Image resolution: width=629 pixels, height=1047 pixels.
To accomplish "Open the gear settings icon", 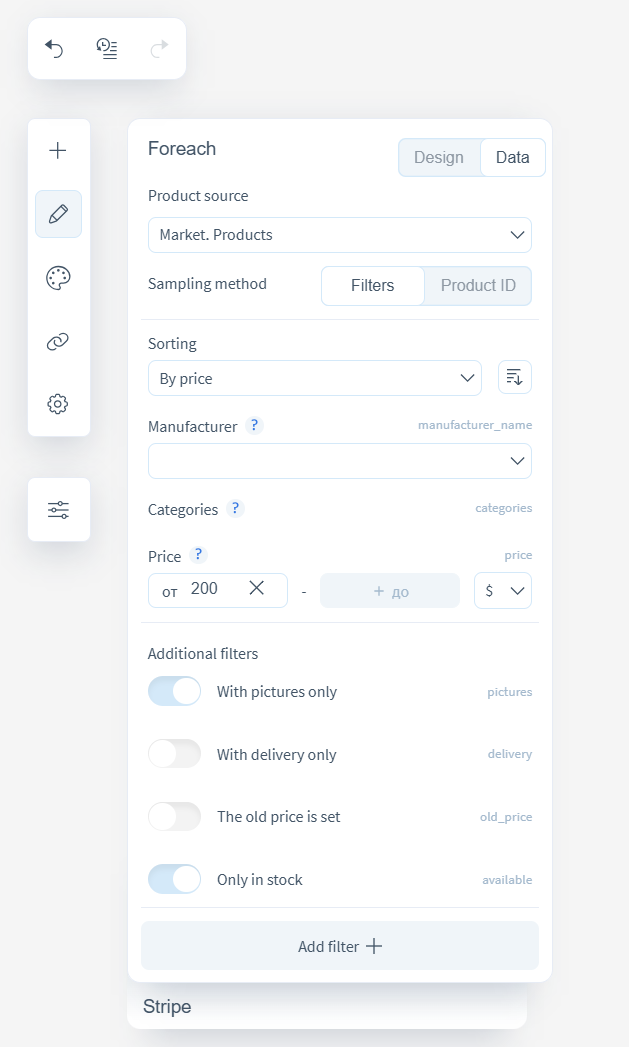I will [x=58, y=404].
